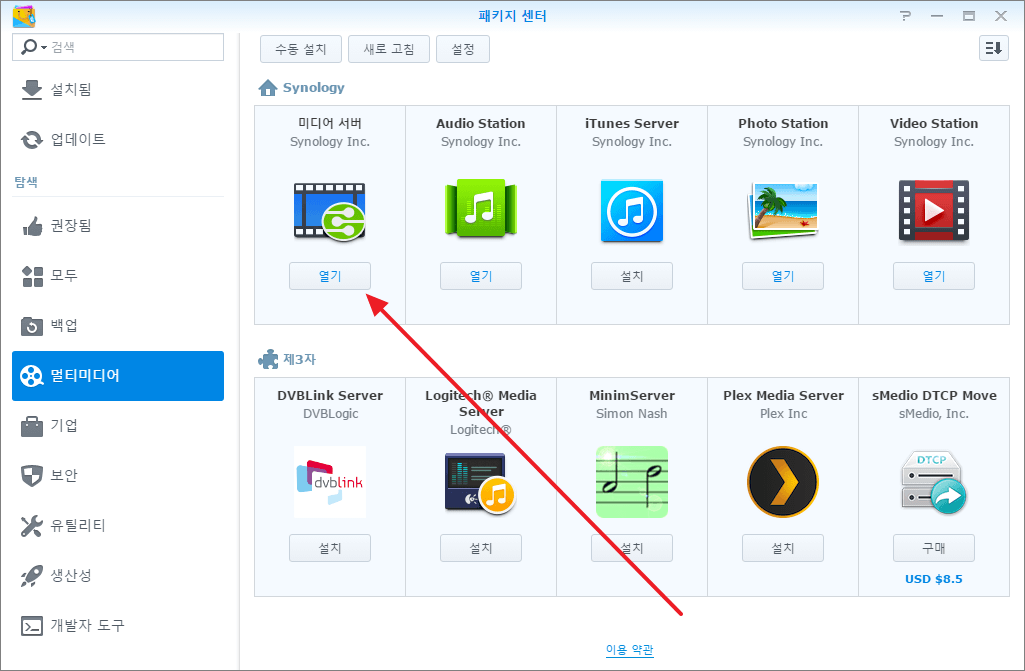Image resolution: width=1025 pixels, height=671 pixels.
Task: Click the MinimServer title text
Action: point(631,395)
